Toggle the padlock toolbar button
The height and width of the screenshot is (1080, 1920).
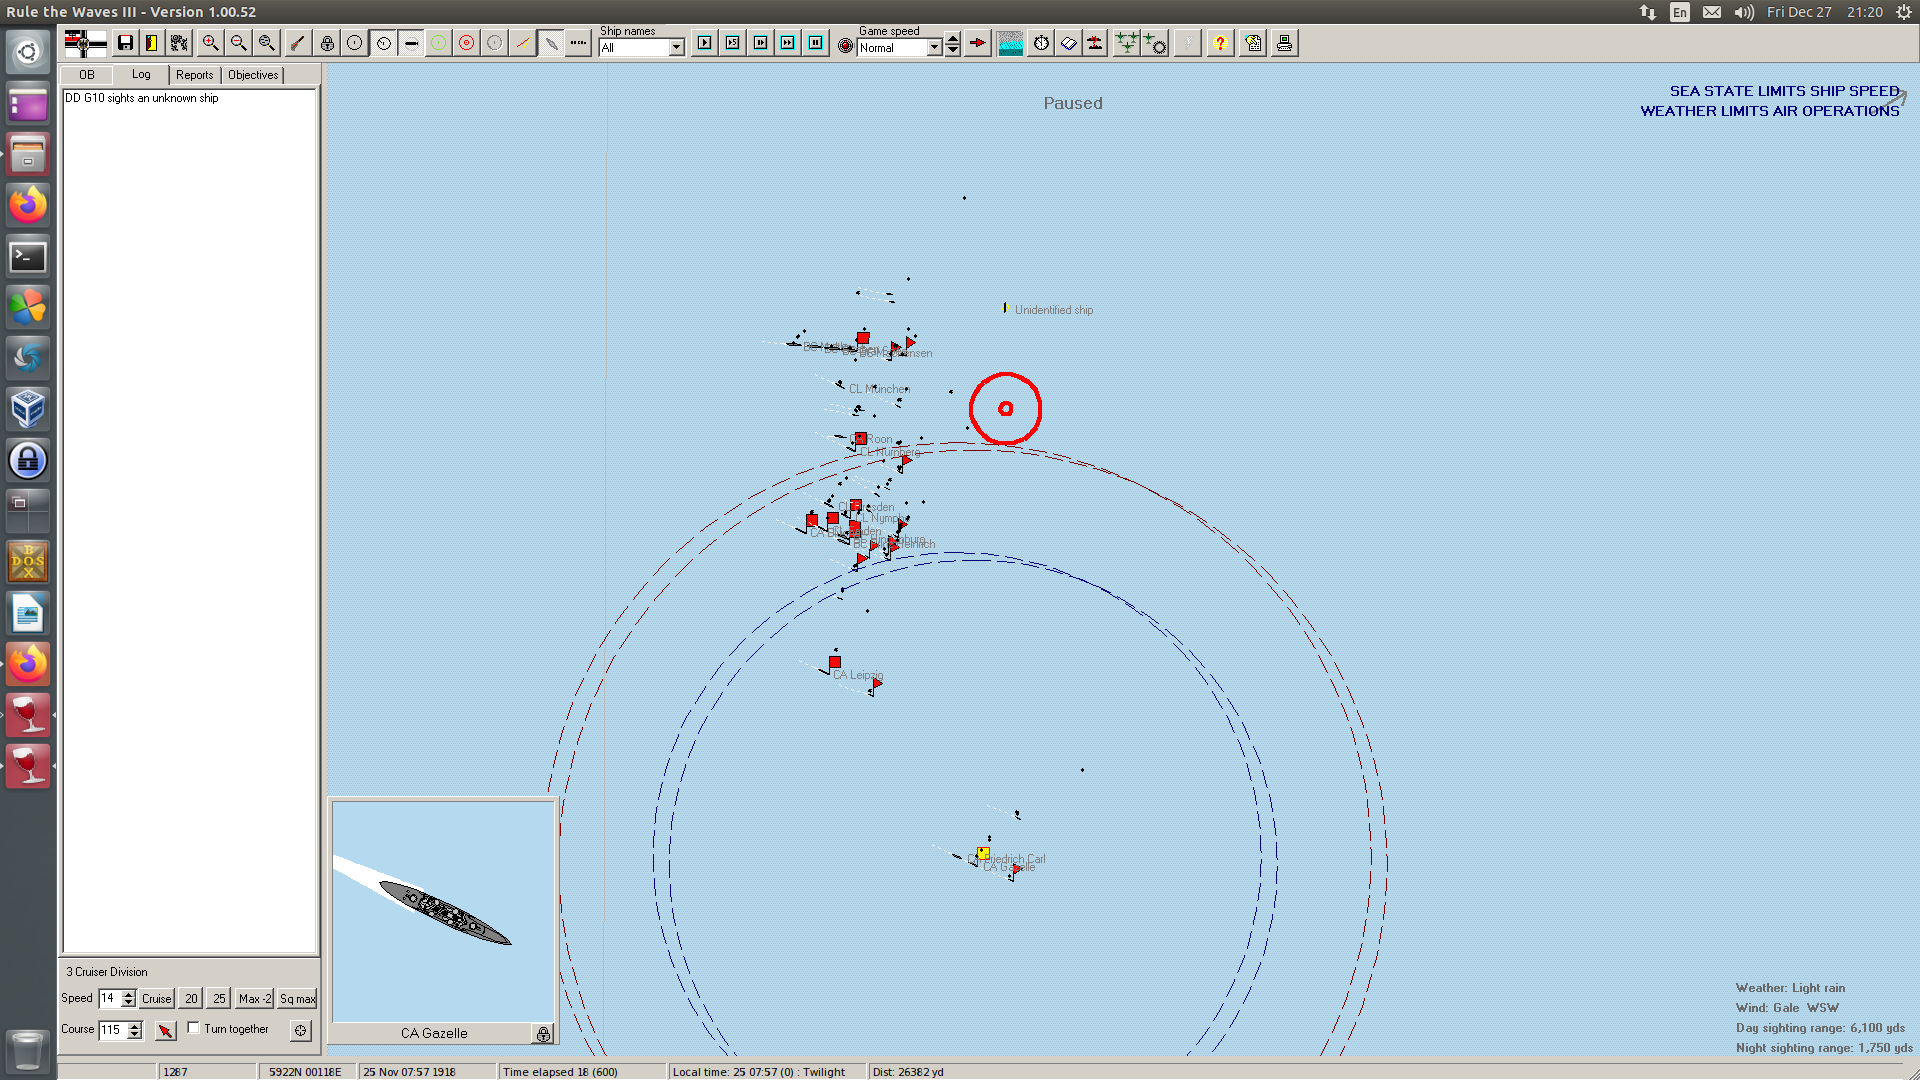click(327, 43)
